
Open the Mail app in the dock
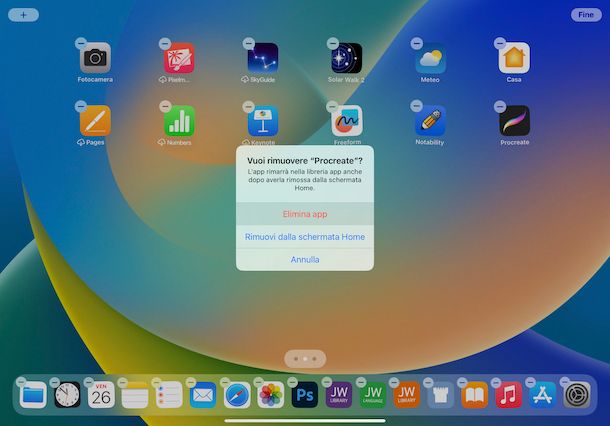(x=203, y=395)
